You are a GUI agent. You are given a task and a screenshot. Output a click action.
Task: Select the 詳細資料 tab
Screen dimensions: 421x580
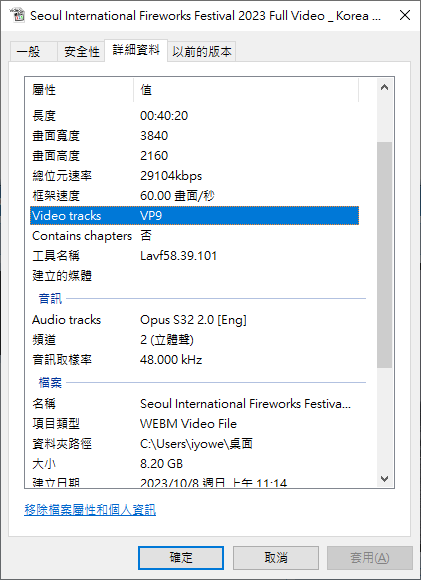click(136, 50)
